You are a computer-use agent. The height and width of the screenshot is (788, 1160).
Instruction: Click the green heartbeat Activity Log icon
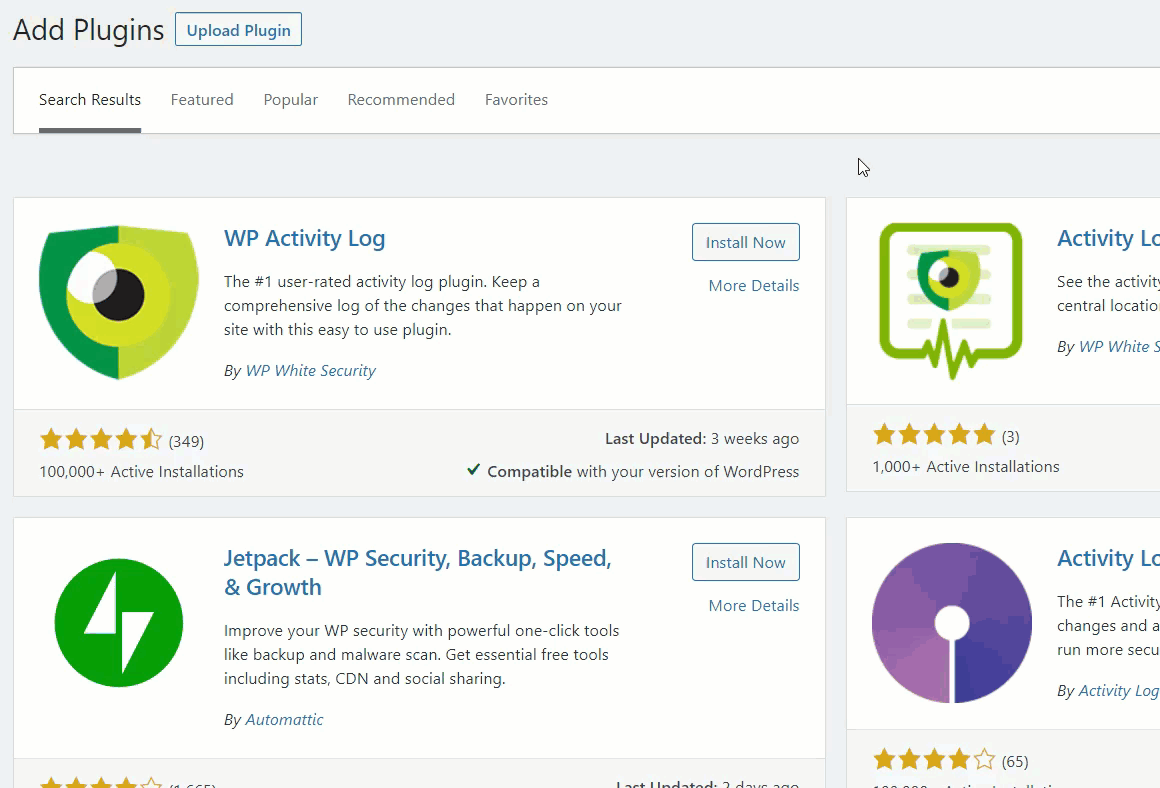(951, 301)
